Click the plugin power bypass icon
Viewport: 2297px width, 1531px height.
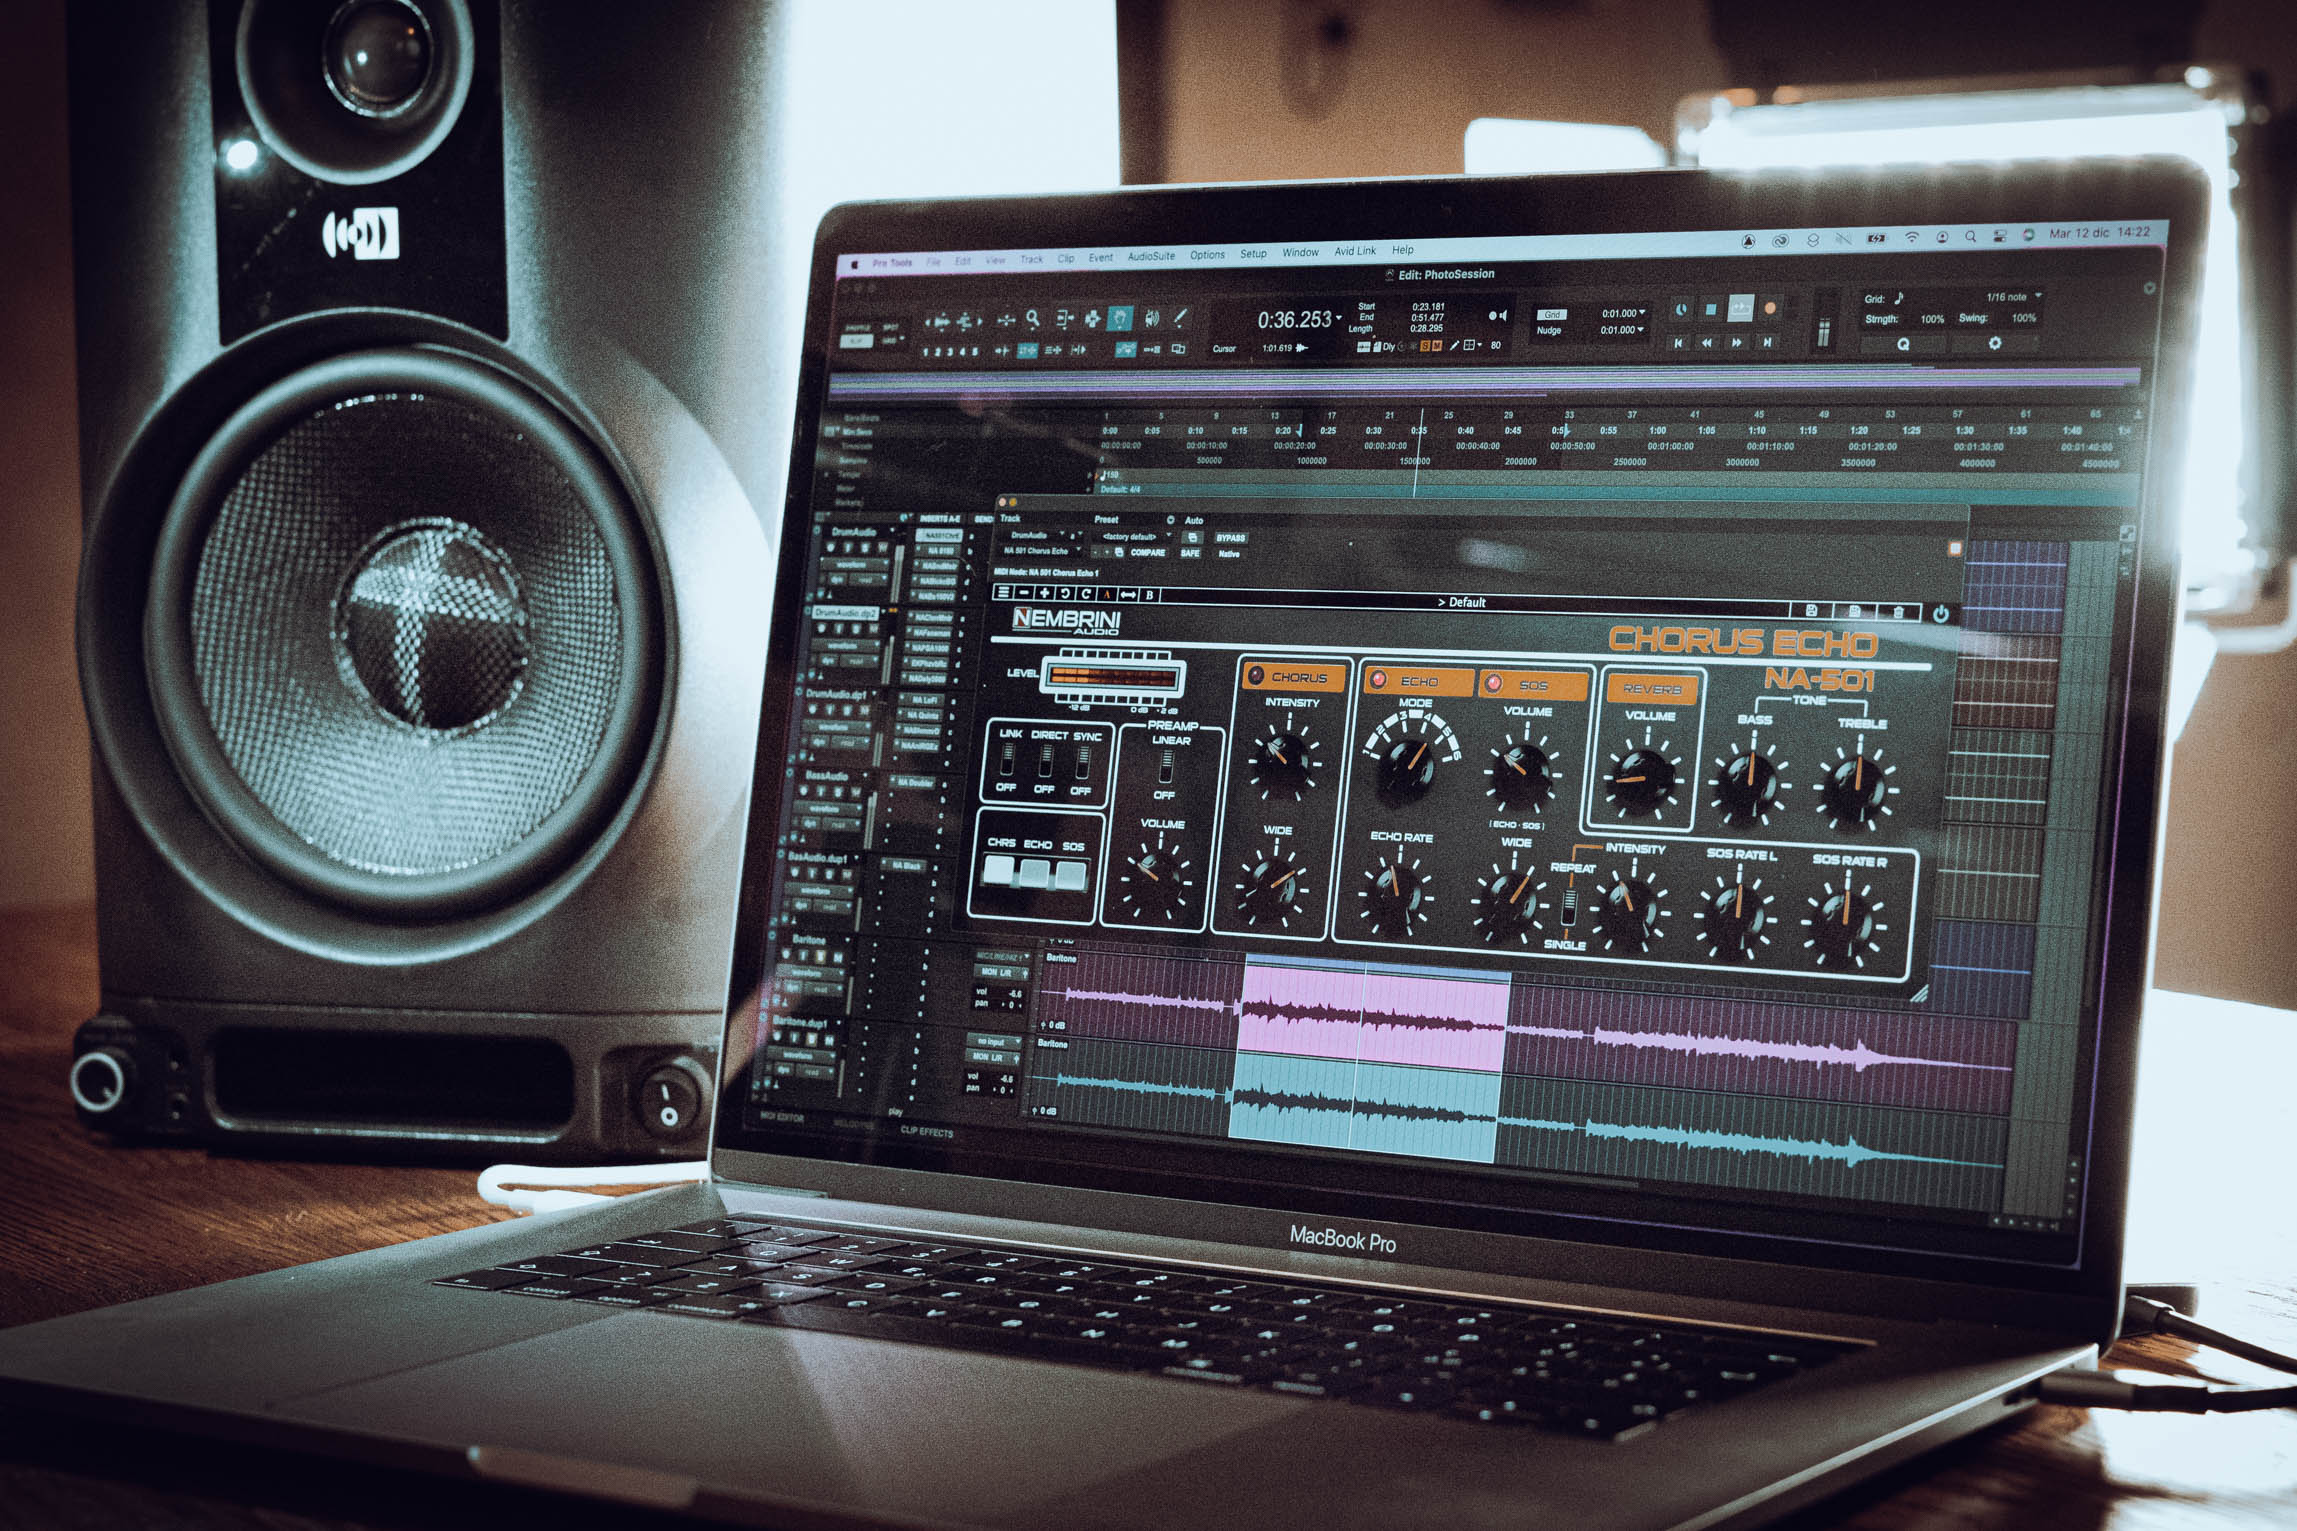pyautogui.click(x=1941, y=614)
